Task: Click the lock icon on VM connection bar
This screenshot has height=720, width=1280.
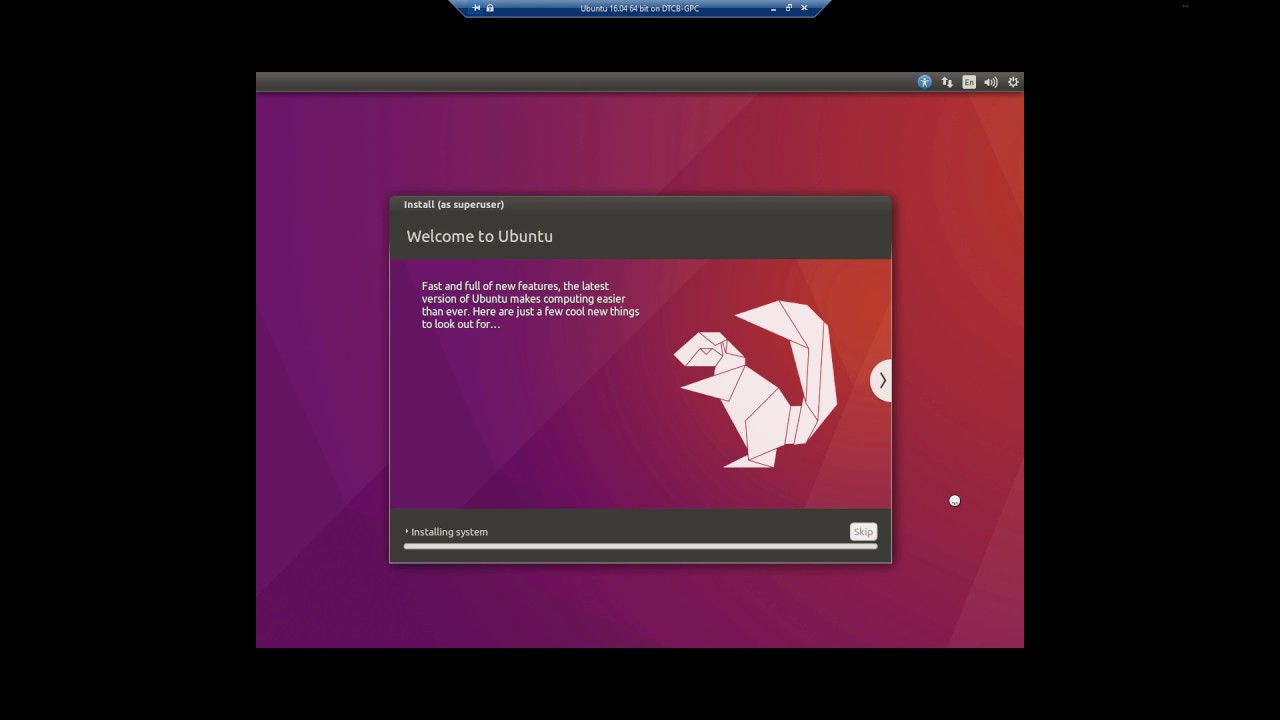Action: click(490, 8)
